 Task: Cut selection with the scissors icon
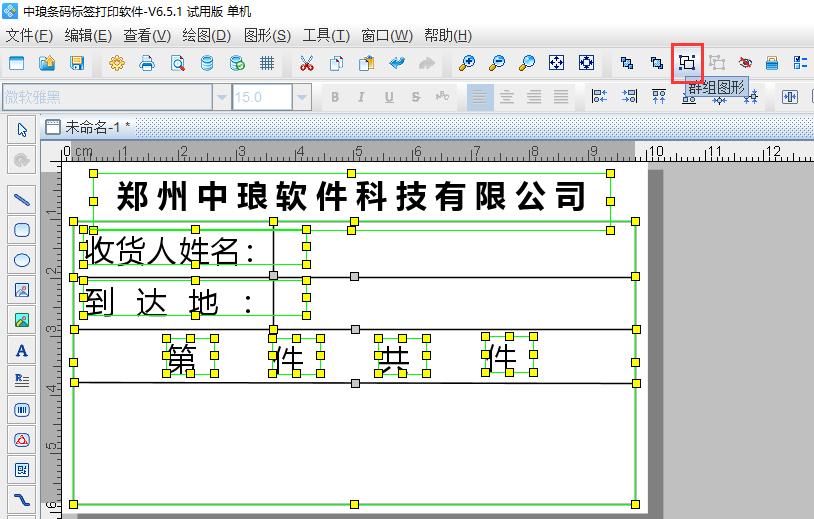[x=307, y=63]
